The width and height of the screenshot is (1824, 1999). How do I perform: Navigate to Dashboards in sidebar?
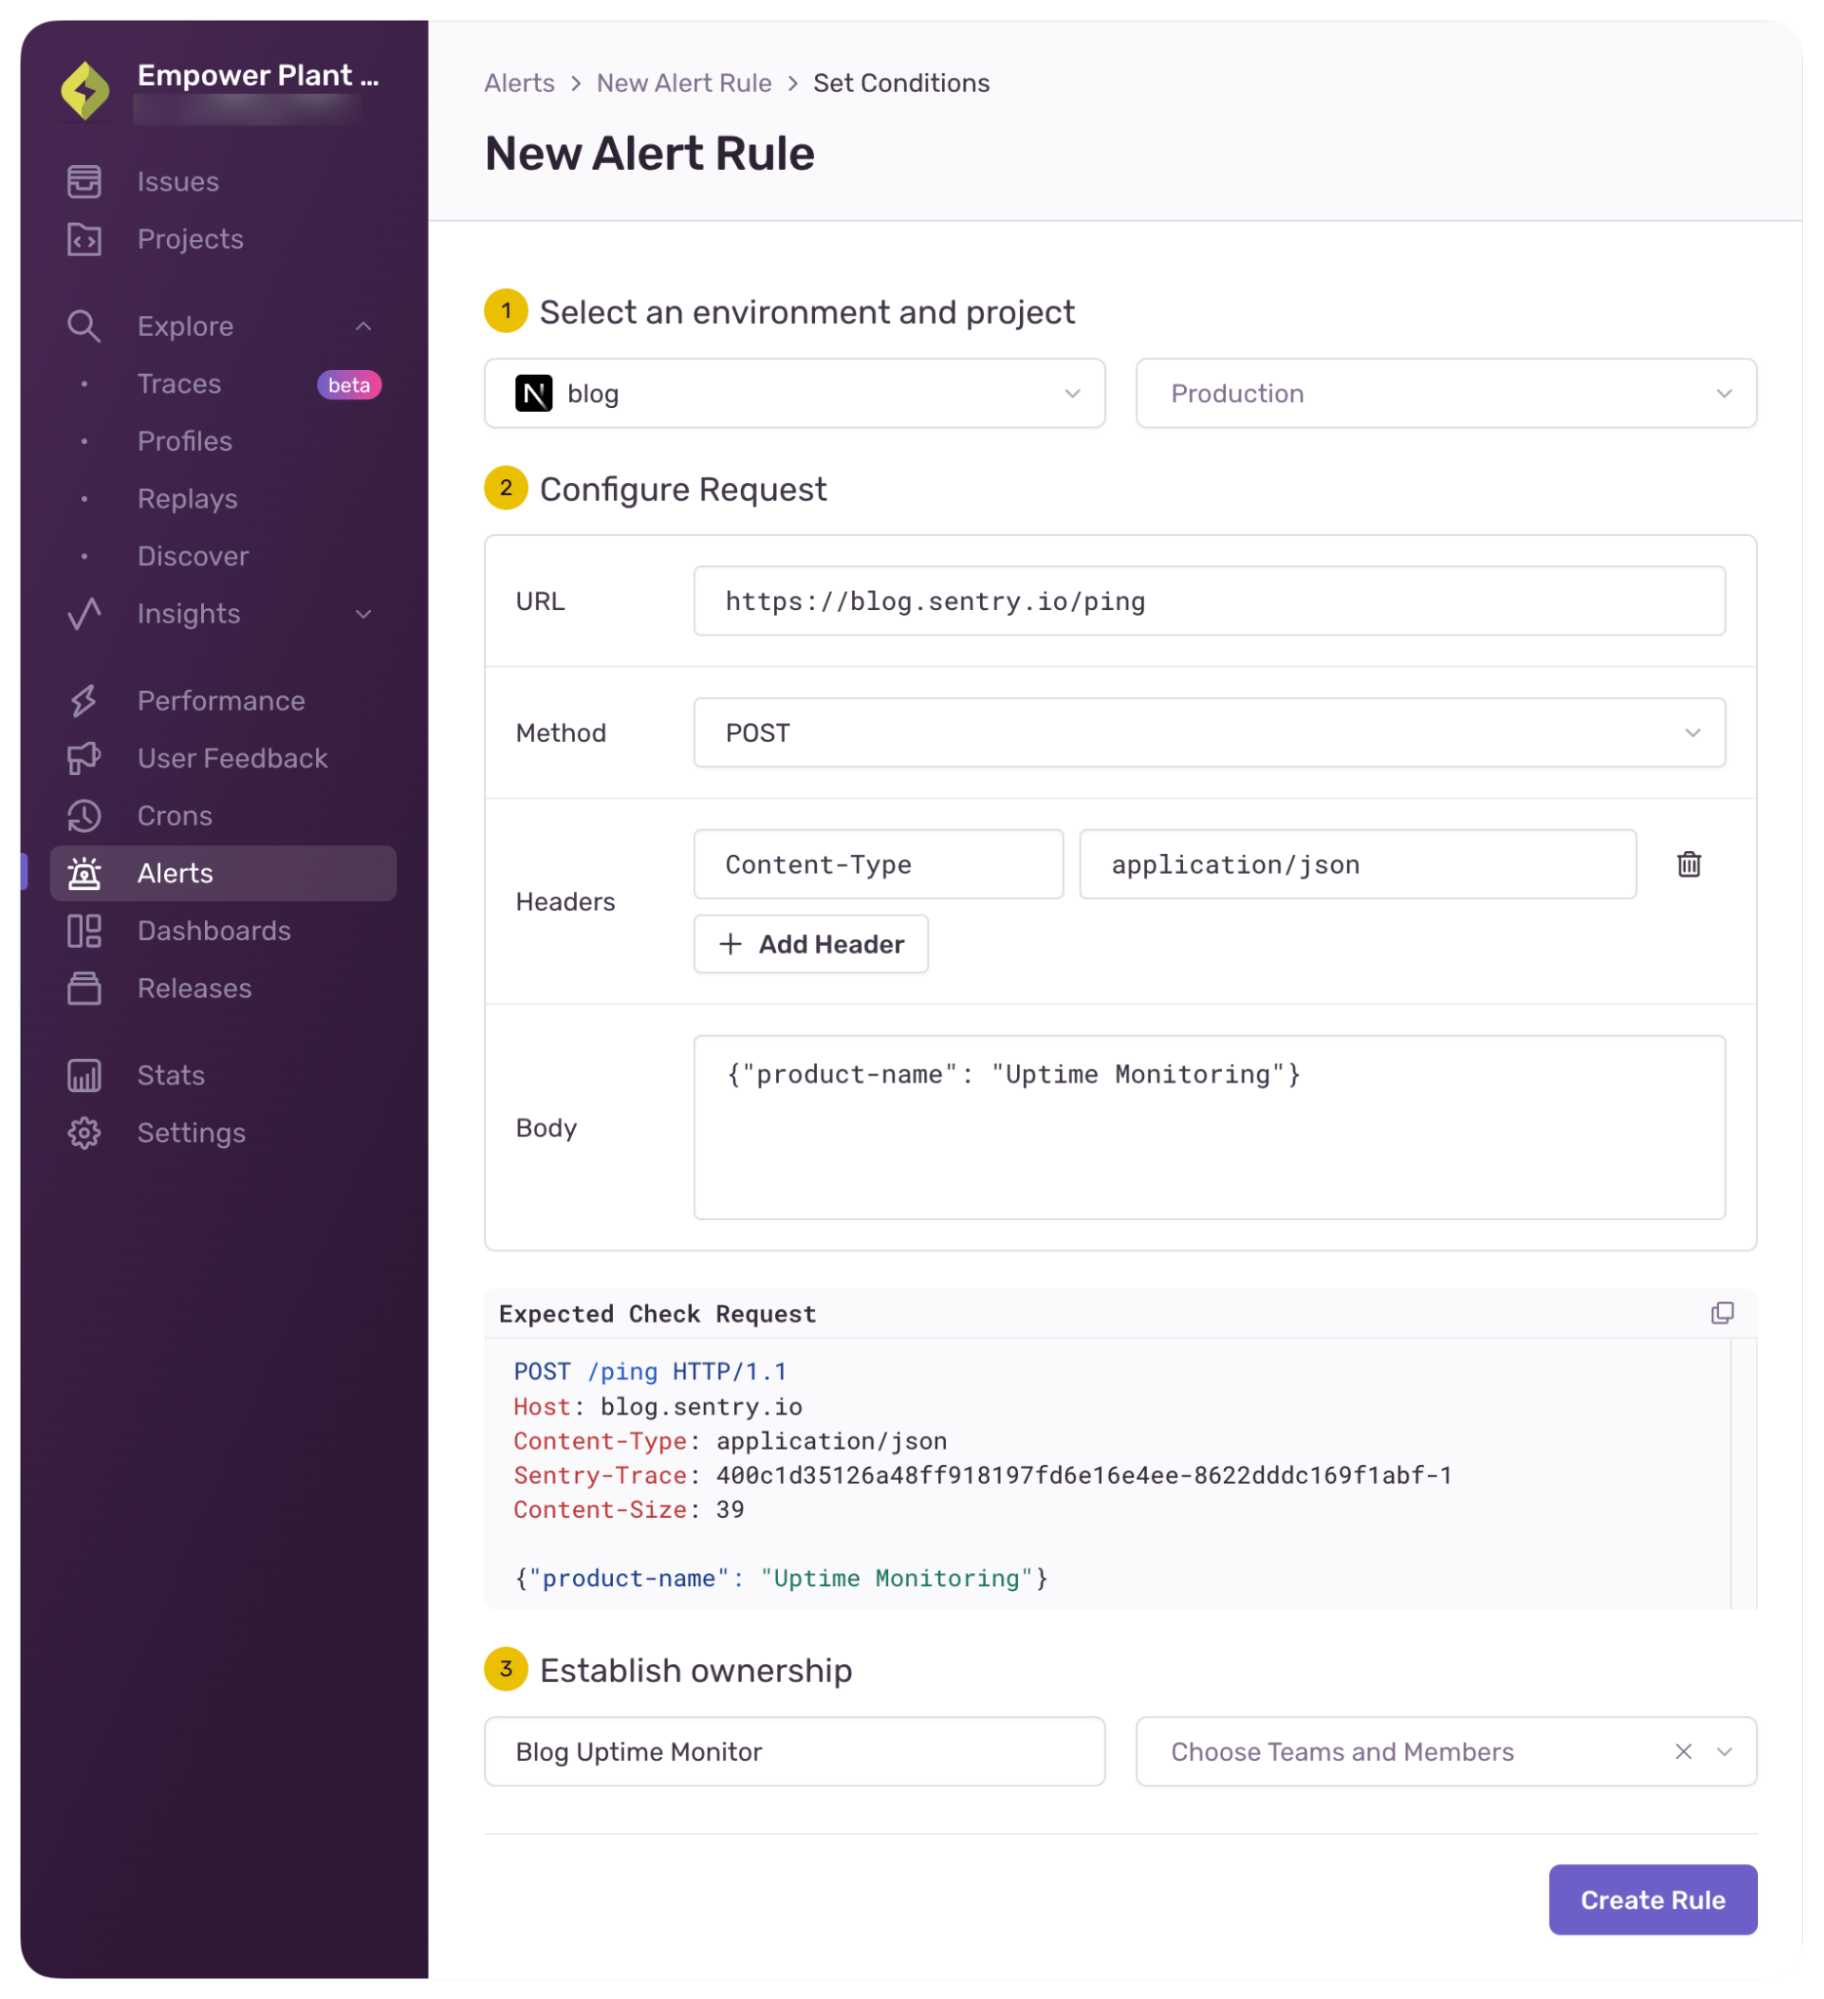(x=214, y=931)
